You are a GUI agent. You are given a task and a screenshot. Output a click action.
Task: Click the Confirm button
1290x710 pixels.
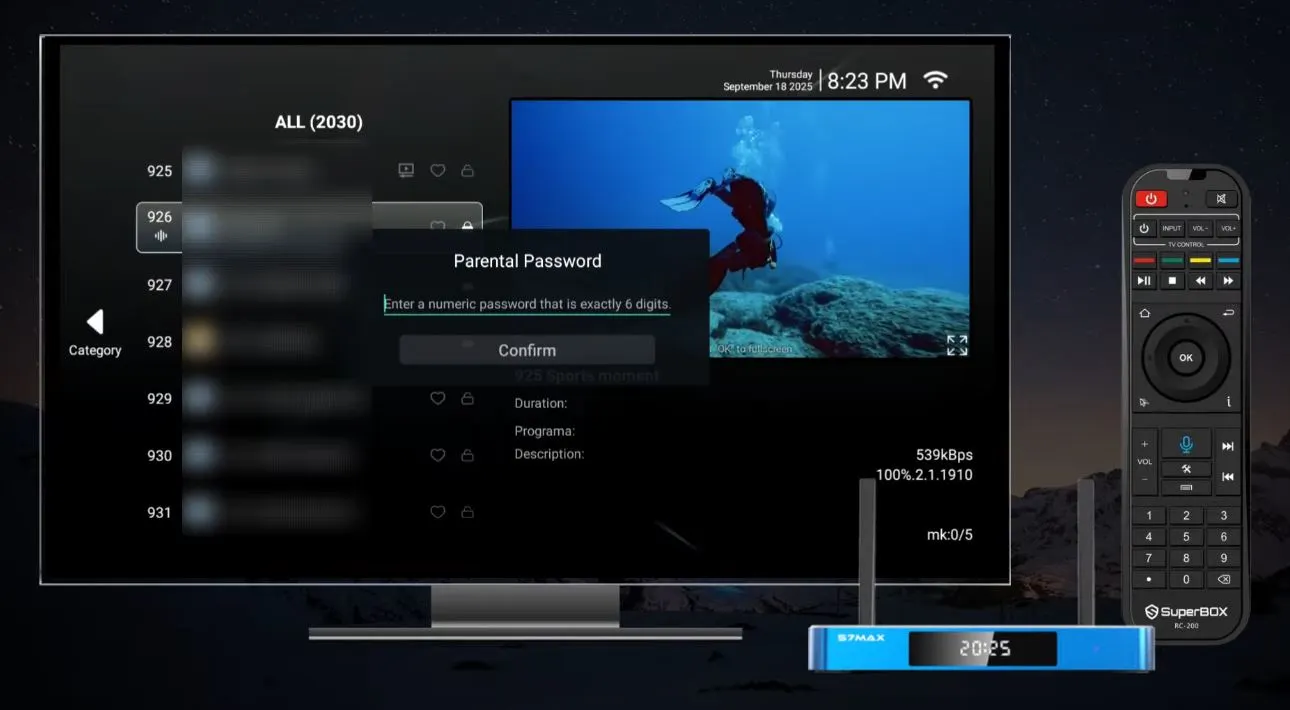[x=527, y=350]
